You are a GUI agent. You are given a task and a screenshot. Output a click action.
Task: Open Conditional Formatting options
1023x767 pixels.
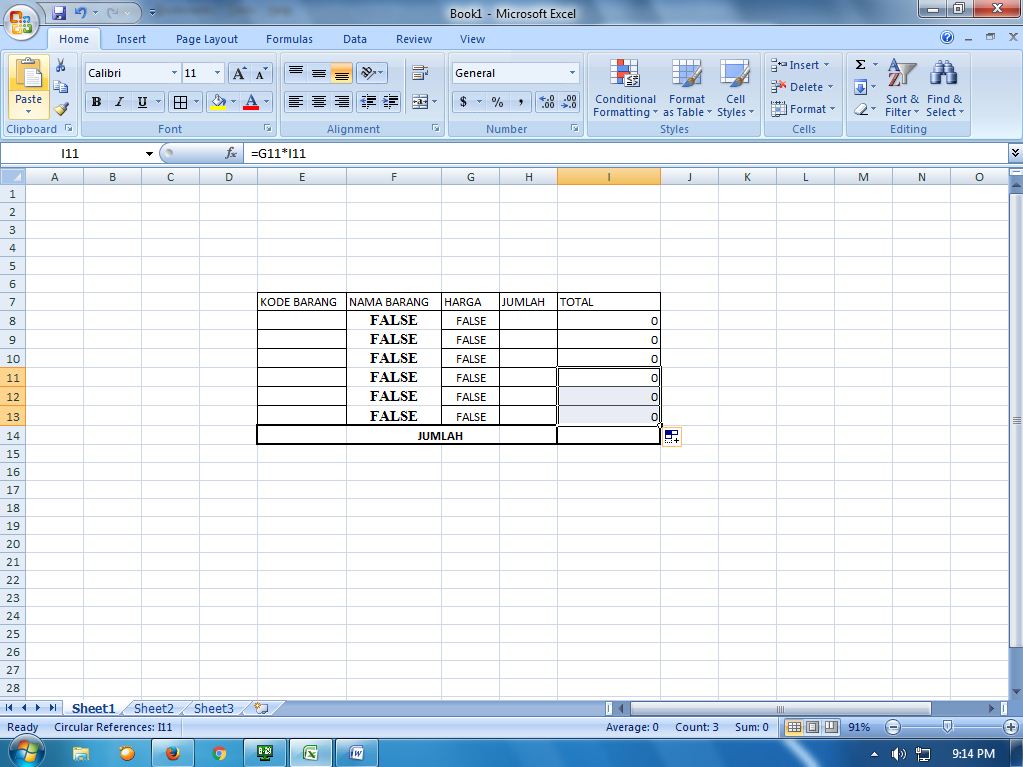pyautogui.click(x=624, y=89)
